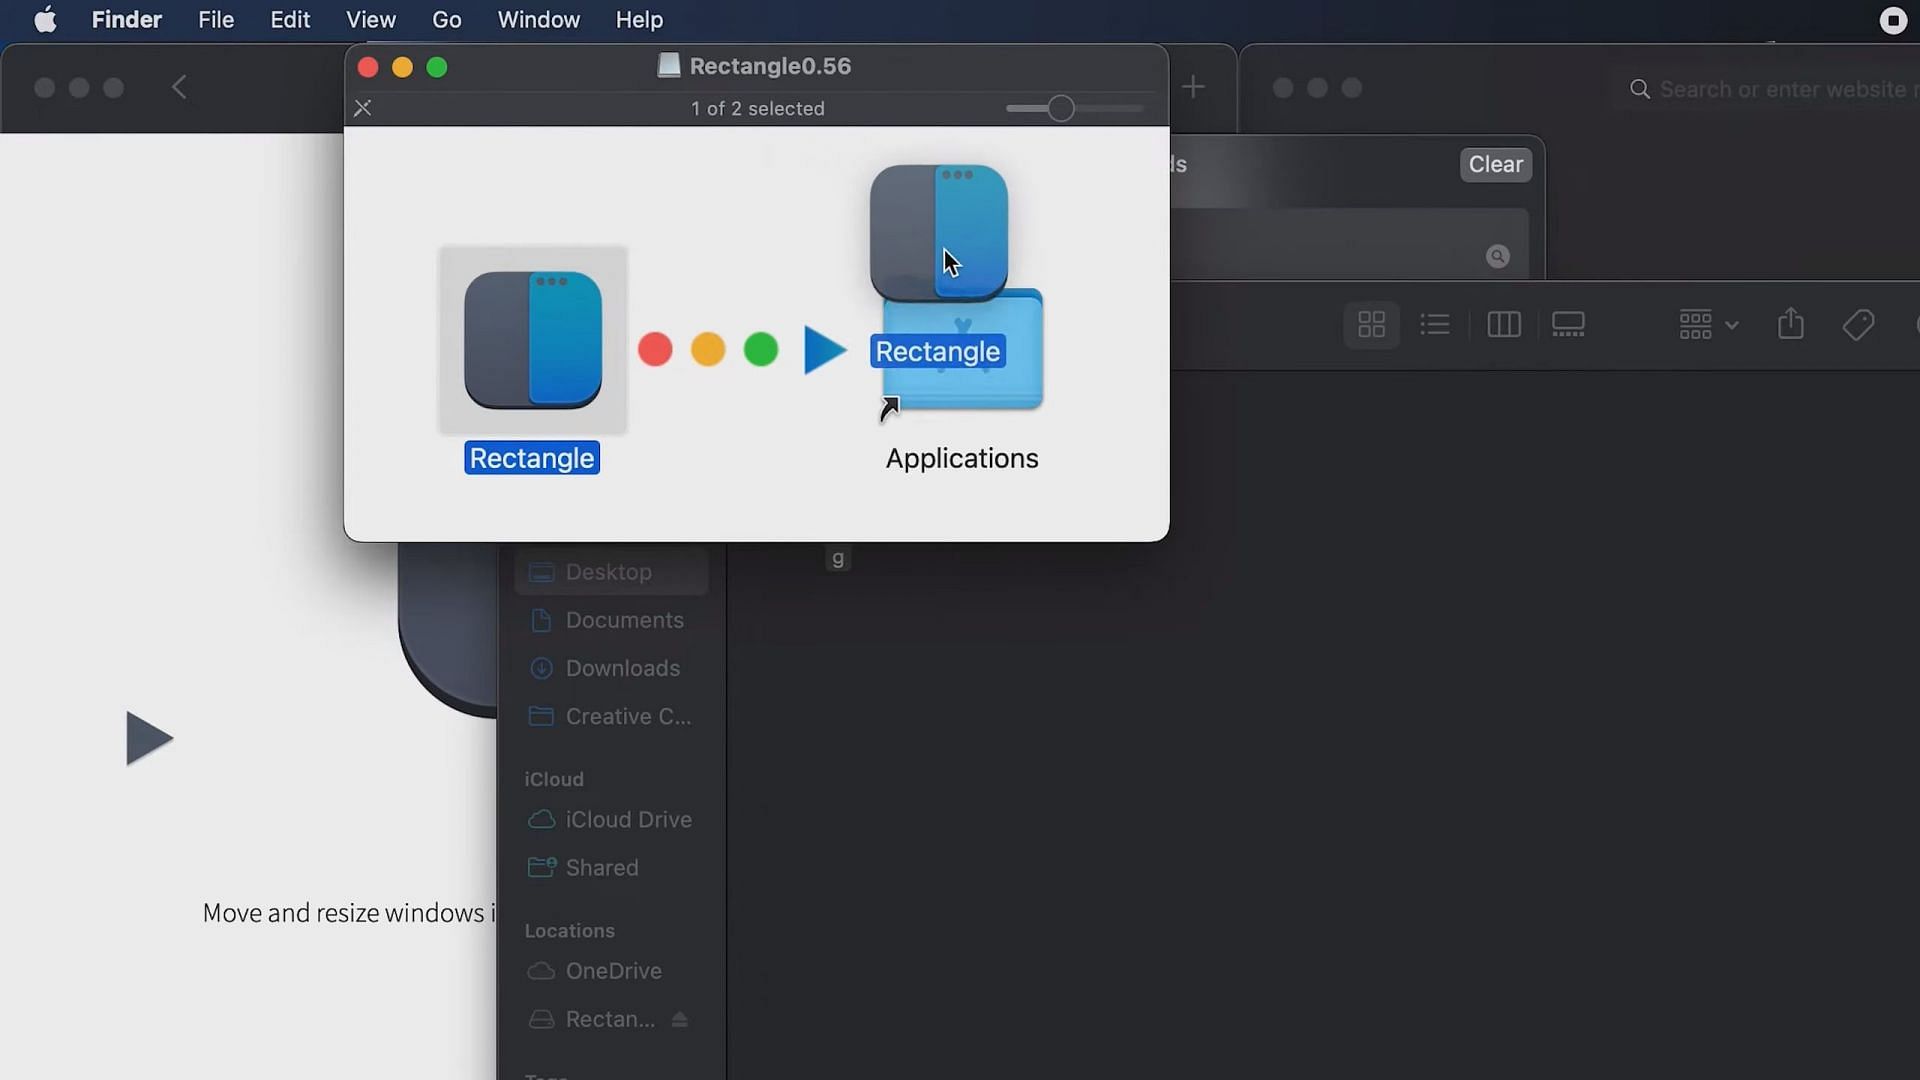
Task: Click the browser back chevron
Action: click(179, 87)
